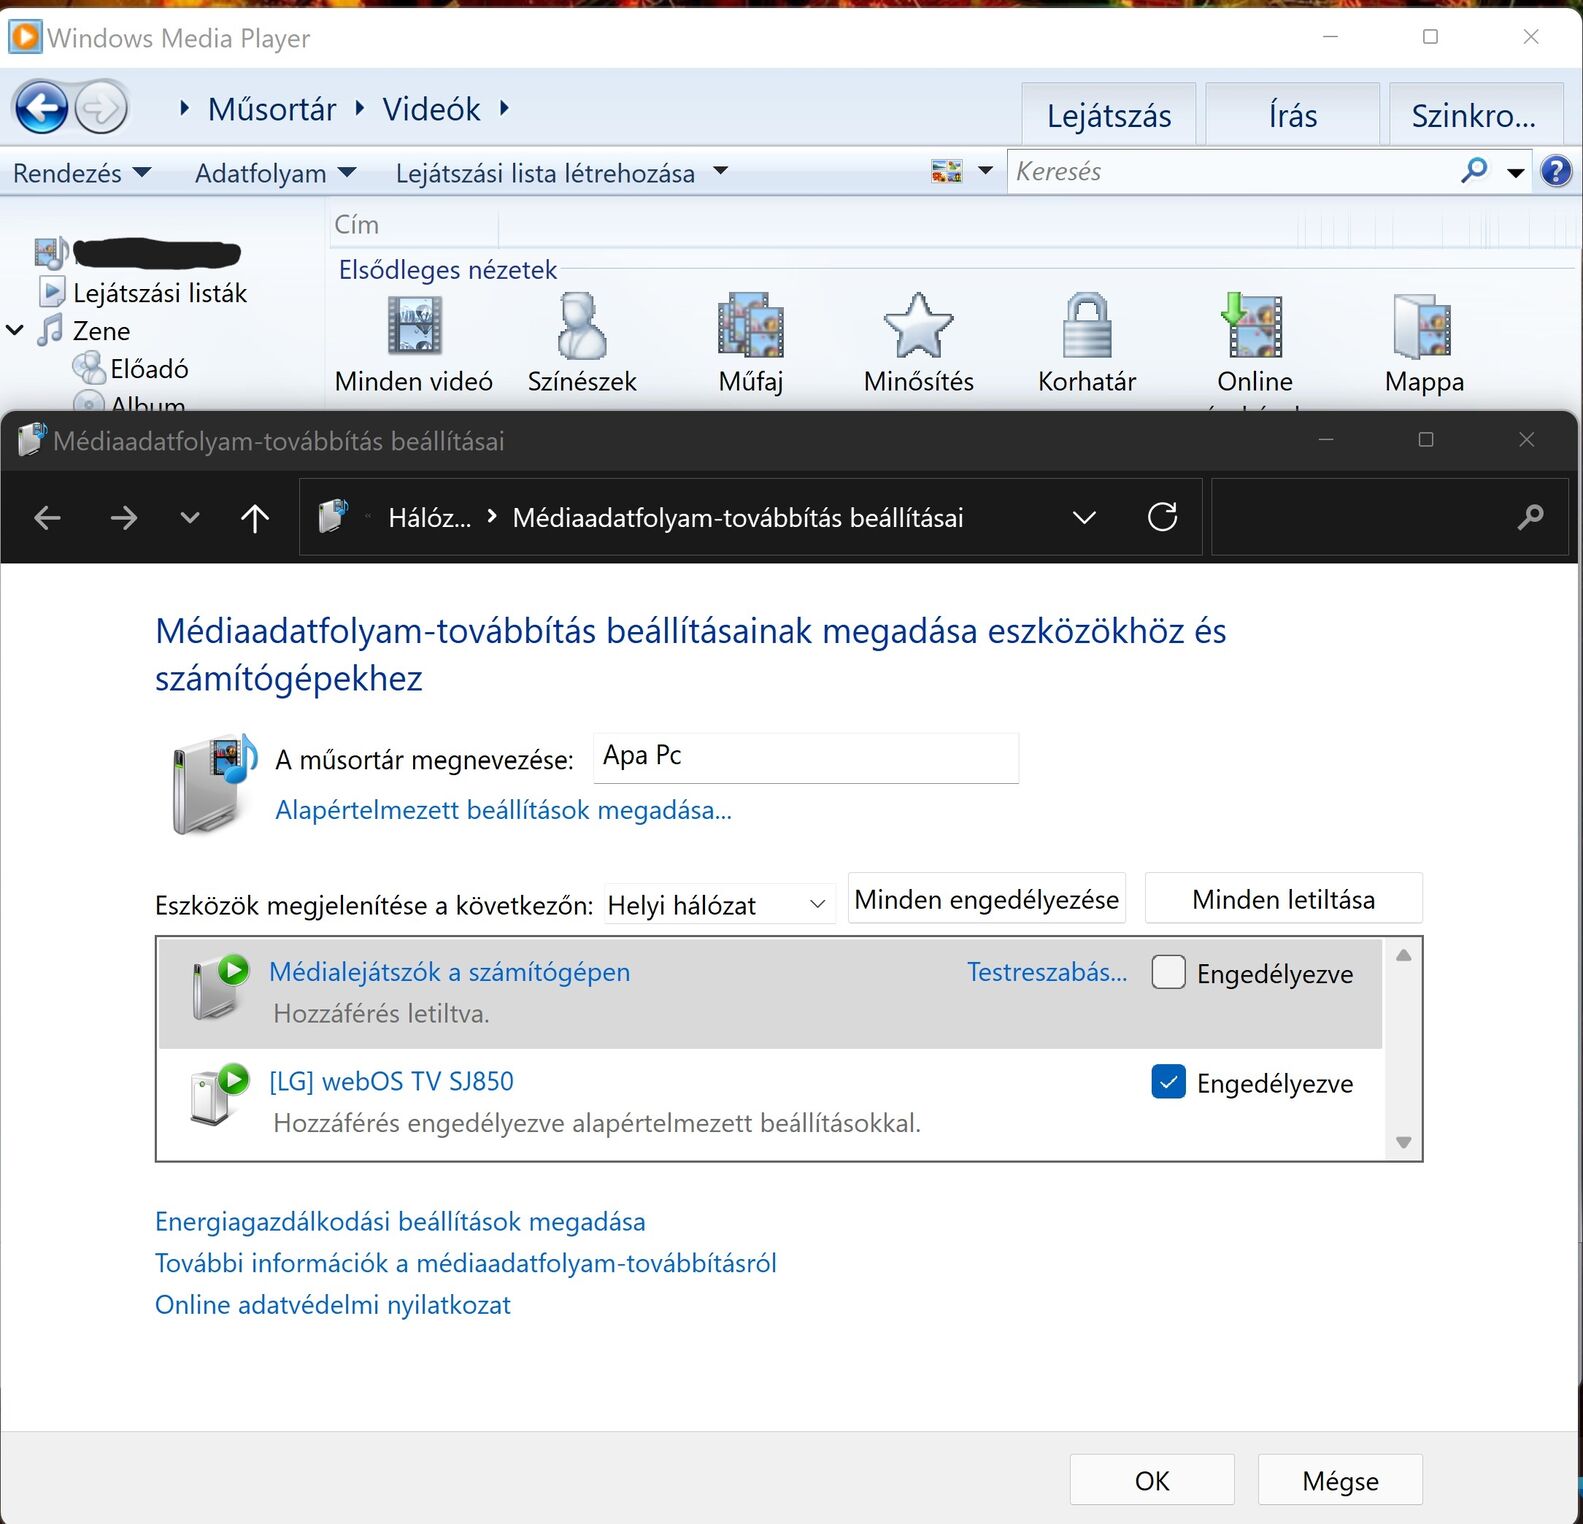The image size is (1583, 1524).
Task: Open recent locations dropdown chevron
Action: coord(189,518)
